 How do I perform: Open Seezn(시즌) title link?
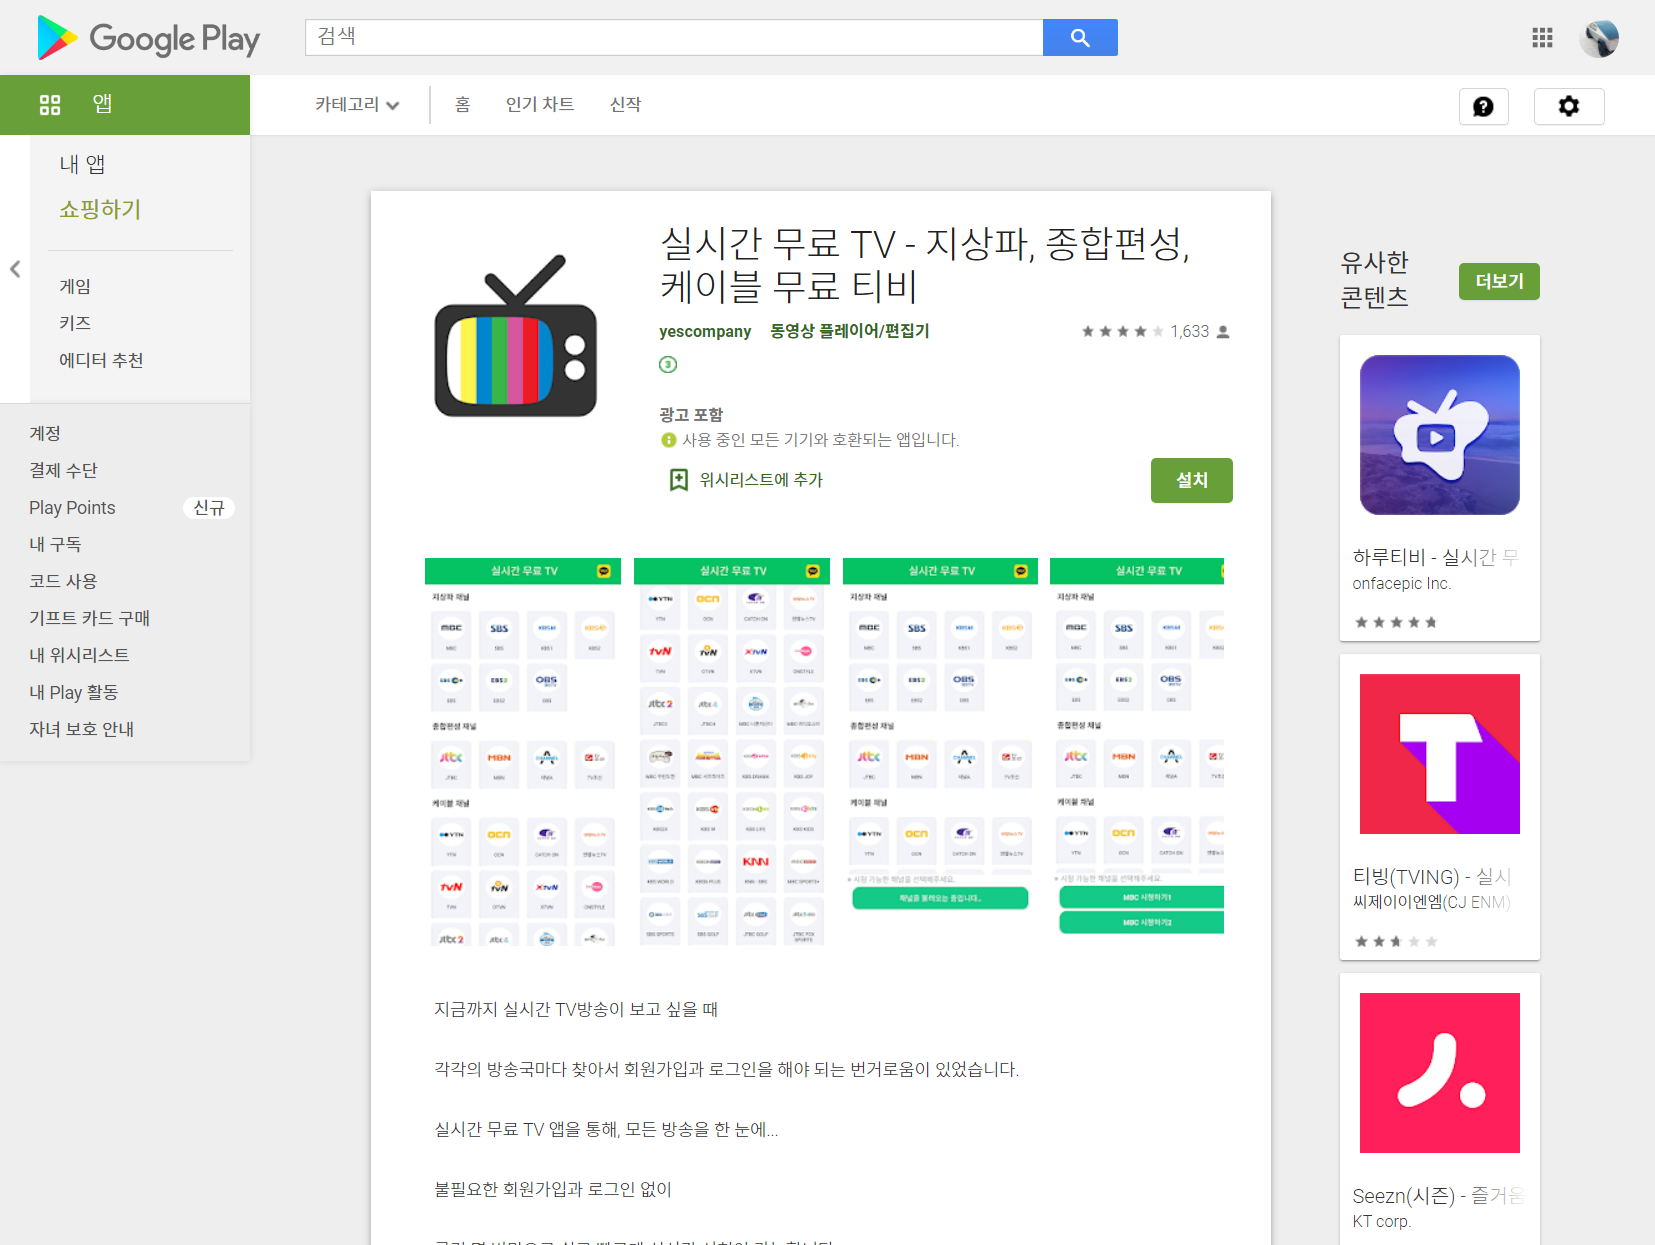click(1437, 1196)
